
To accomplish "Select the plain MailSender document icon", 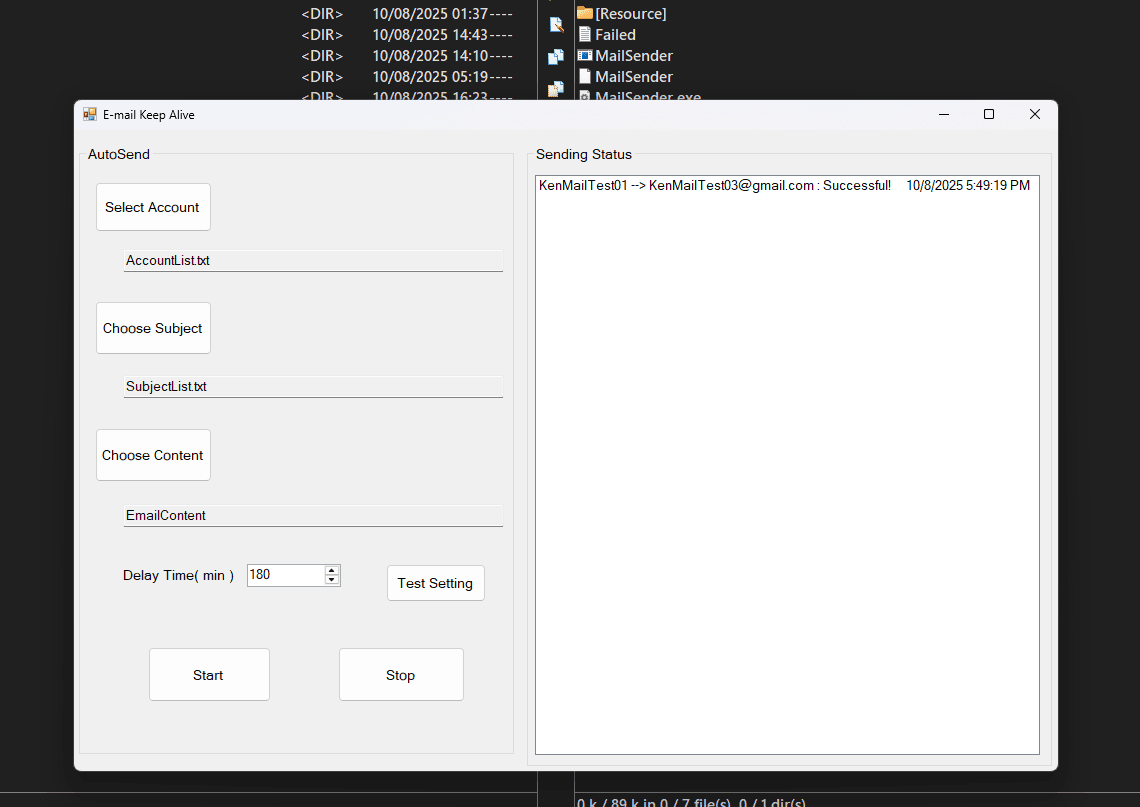I will click(x=584, y=76).
